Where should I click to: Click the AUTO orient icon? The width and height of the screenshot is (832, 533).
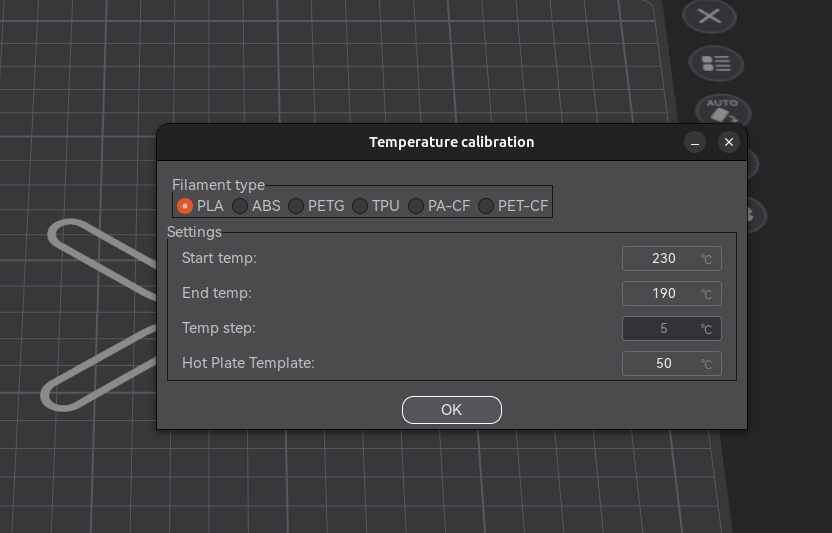723,110
